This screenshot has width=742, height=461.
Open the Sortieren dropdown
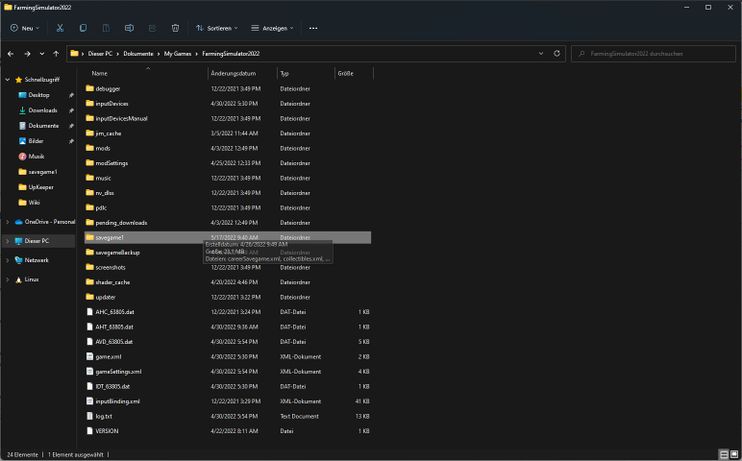coord(217,28)
